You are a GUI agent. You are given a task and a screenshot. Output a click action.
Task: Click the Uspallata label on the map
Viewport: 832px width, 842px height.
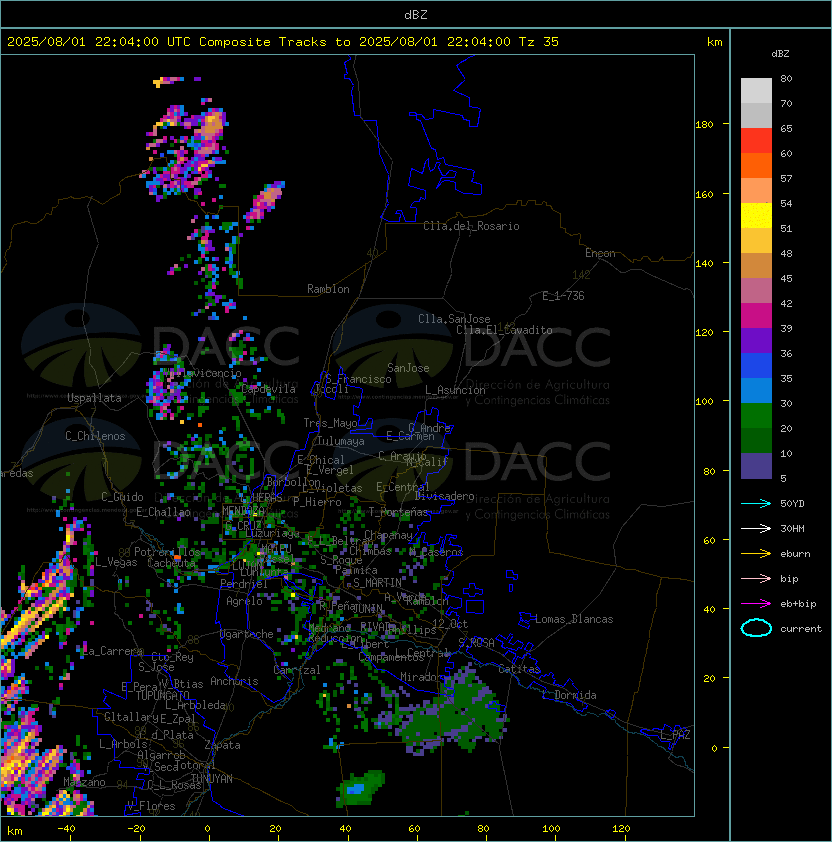pyautogui.click(x=94, y=398)
